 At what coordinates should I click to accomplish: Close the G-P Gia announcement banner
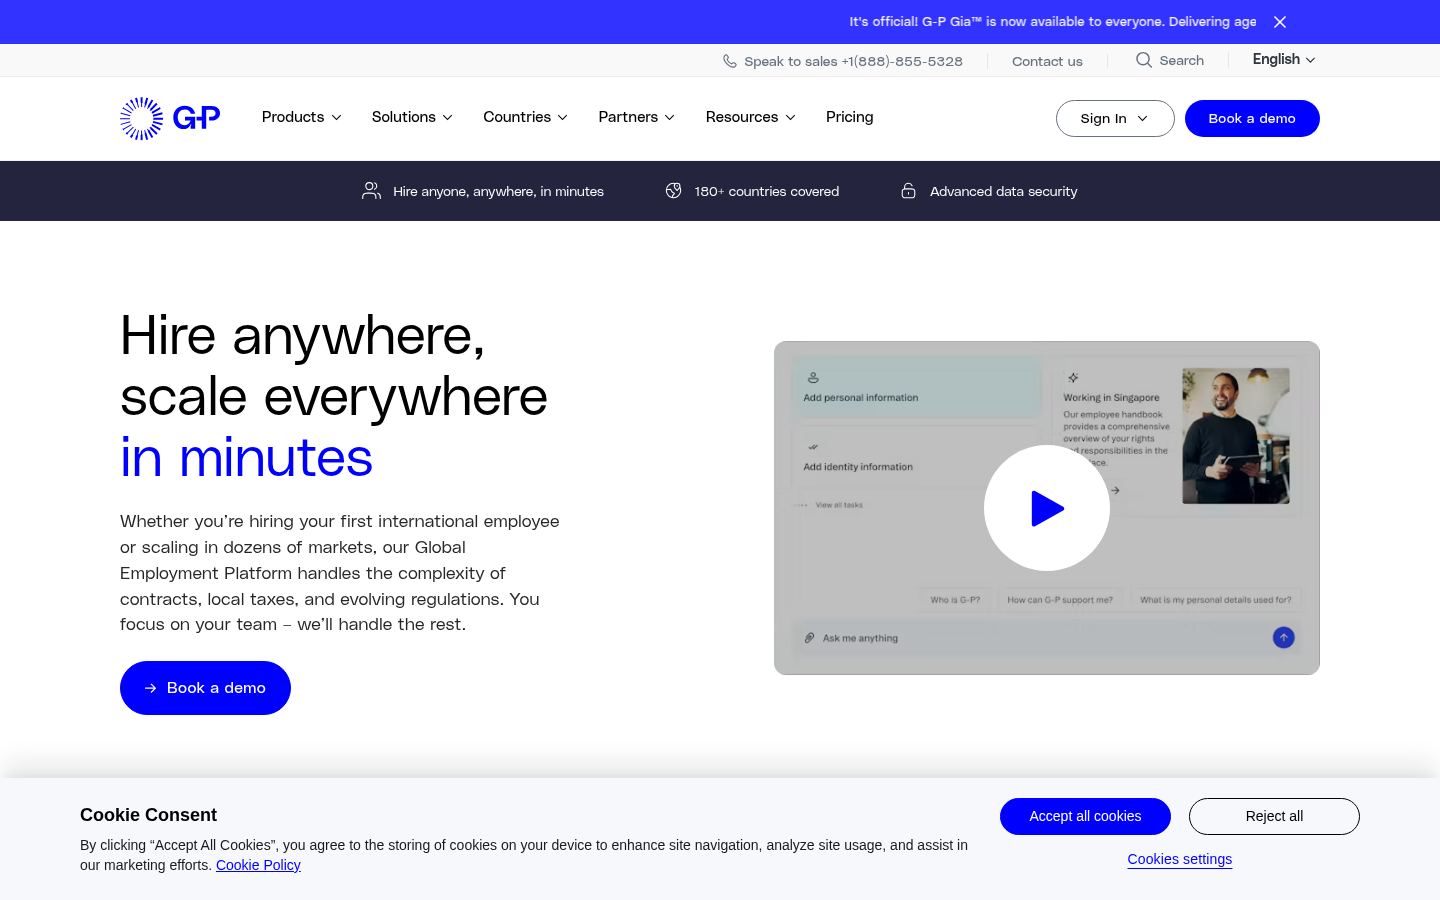point(1280,22)
